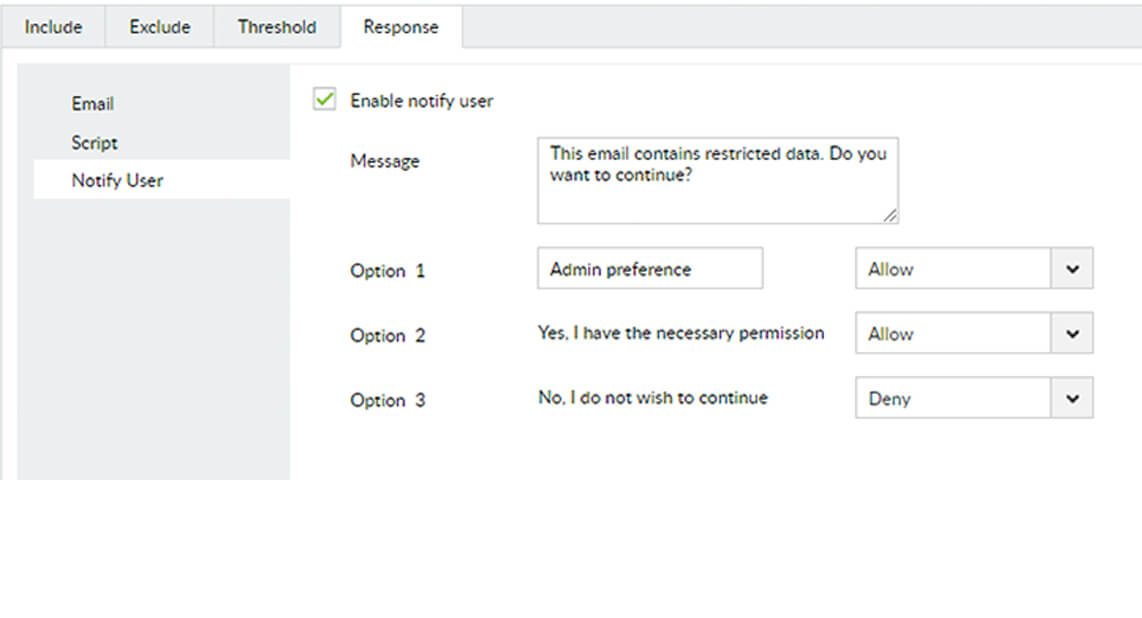Focus the Admin preference input field
Screen dimensions: 1142x618
pos(649,269)
